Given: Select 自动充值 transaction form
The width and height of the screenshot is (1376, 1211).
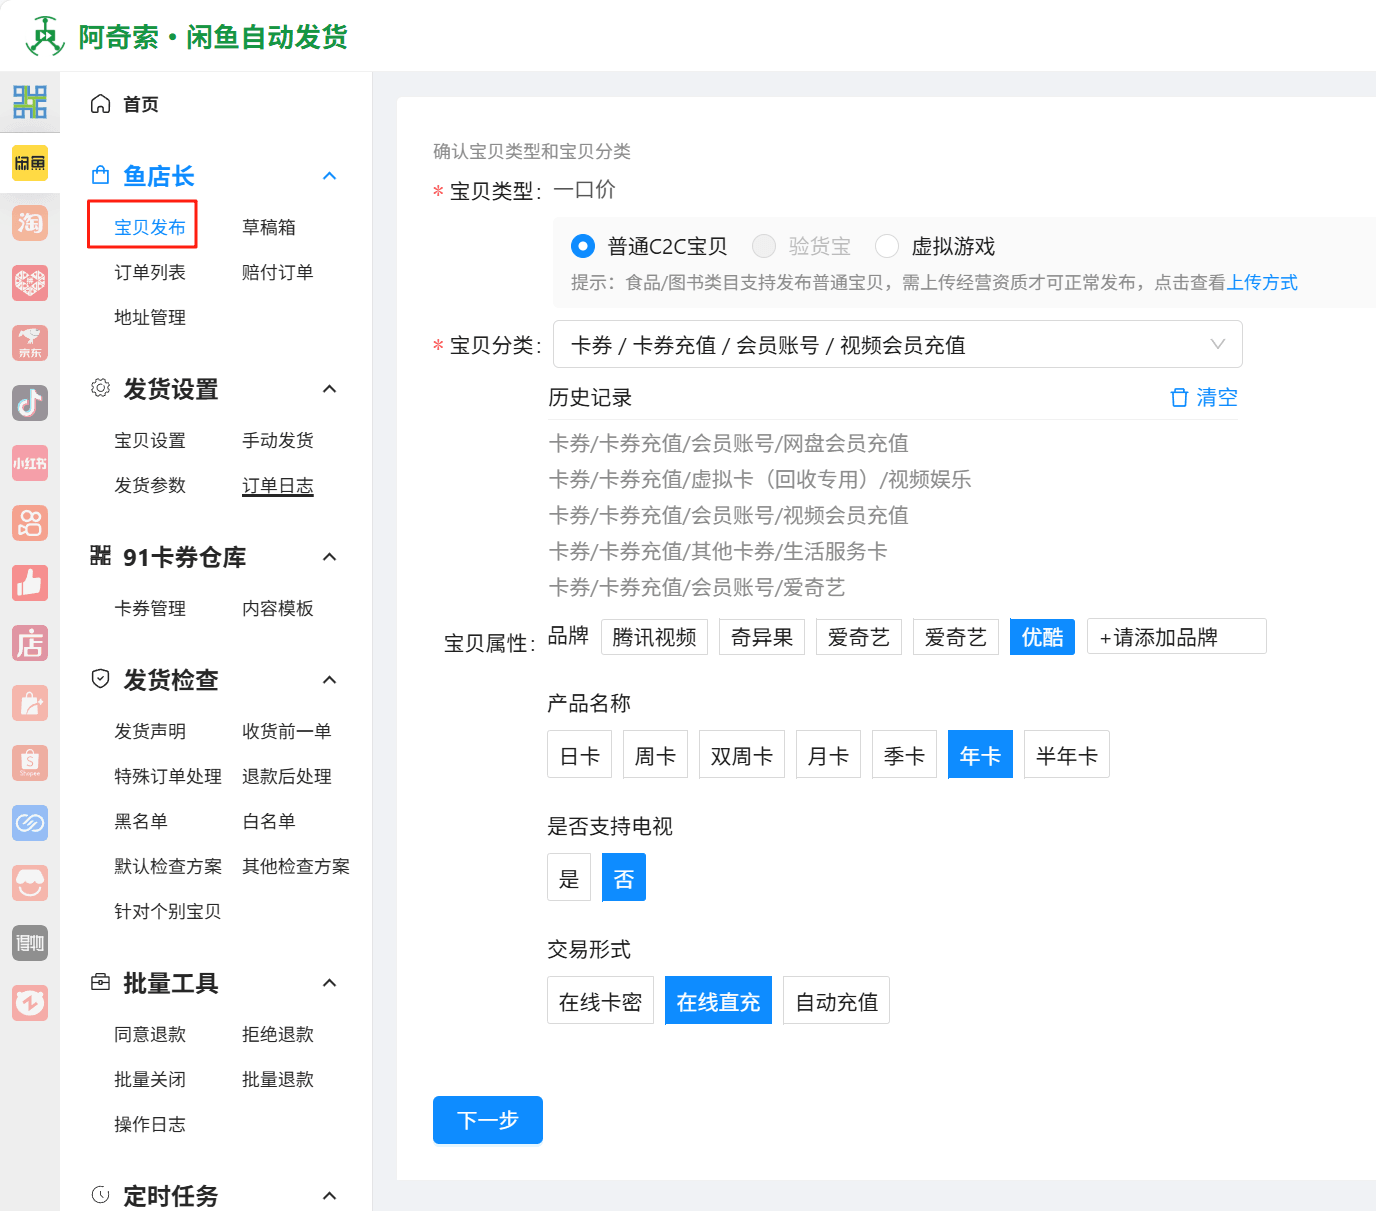Looking at the screenshot, I should coord(836,1000).
